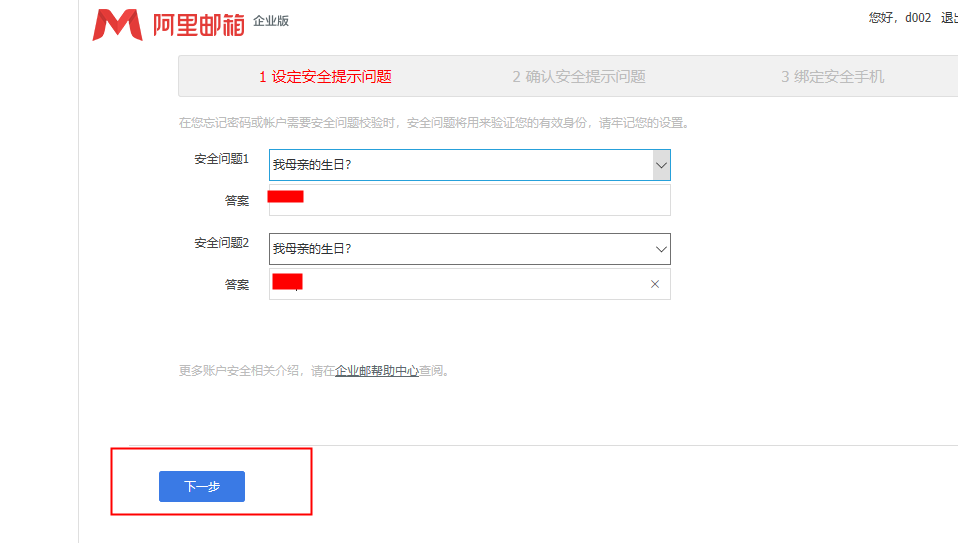Click the 企业版 edition label

click(272, 21)
